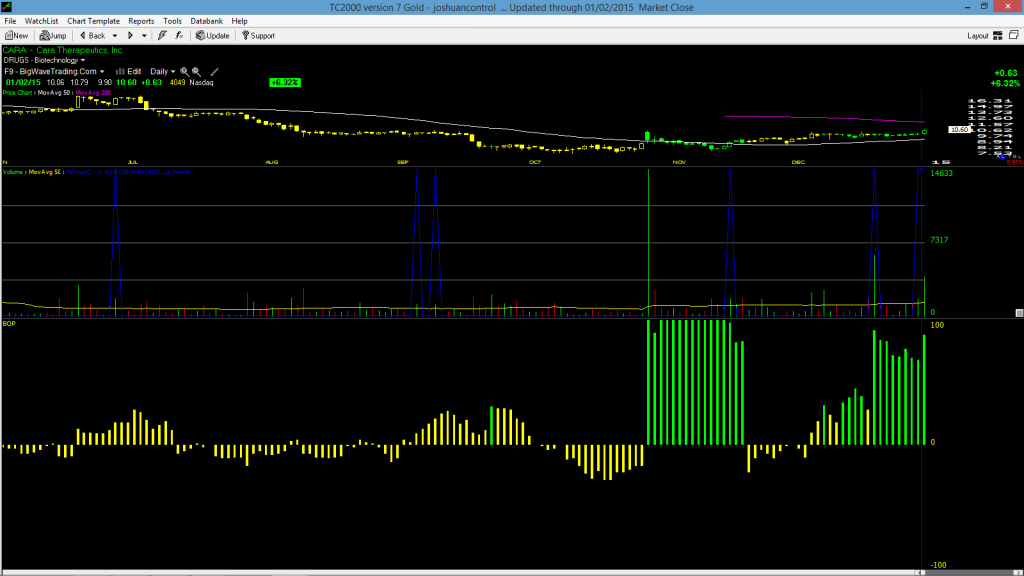Open the WatchList menu
Image resolution: width=1024 pixels, height=576 pixels.
41,21
